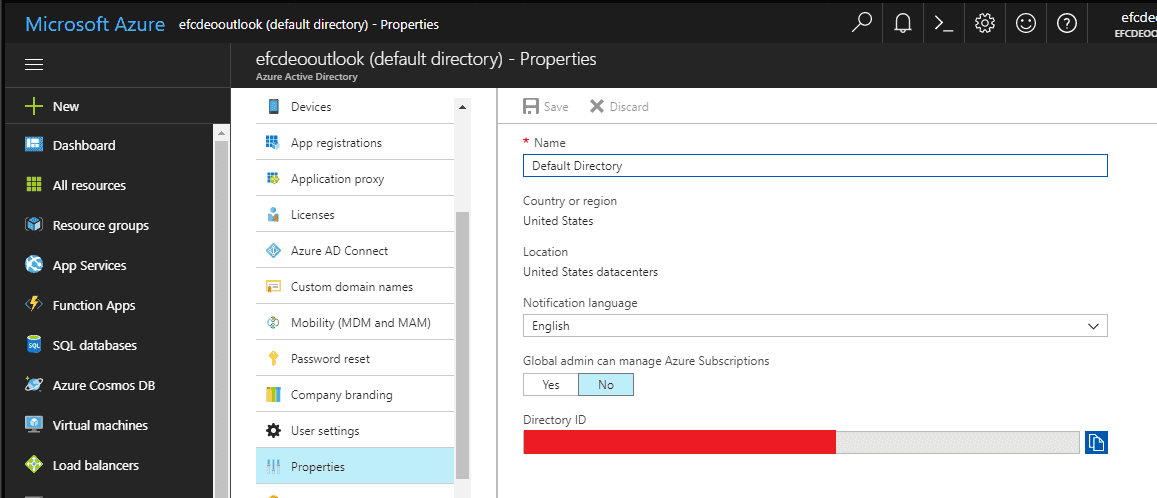The height and width of the screenshot is (498, 1157).
Task: Go to Mobility (MDM and MAM)
Action: [355, 322]
